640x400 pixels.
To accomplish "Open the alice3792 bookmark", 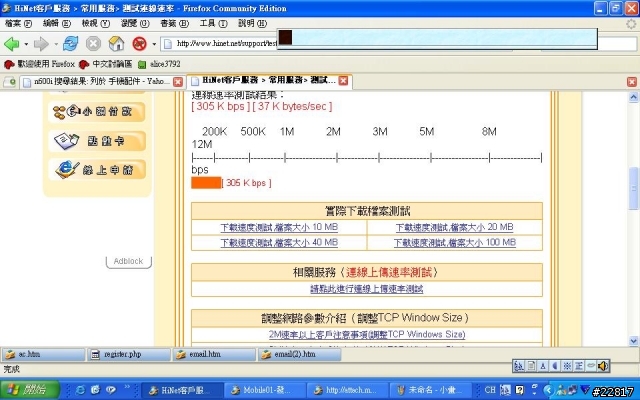I will (x=159, y=64).
